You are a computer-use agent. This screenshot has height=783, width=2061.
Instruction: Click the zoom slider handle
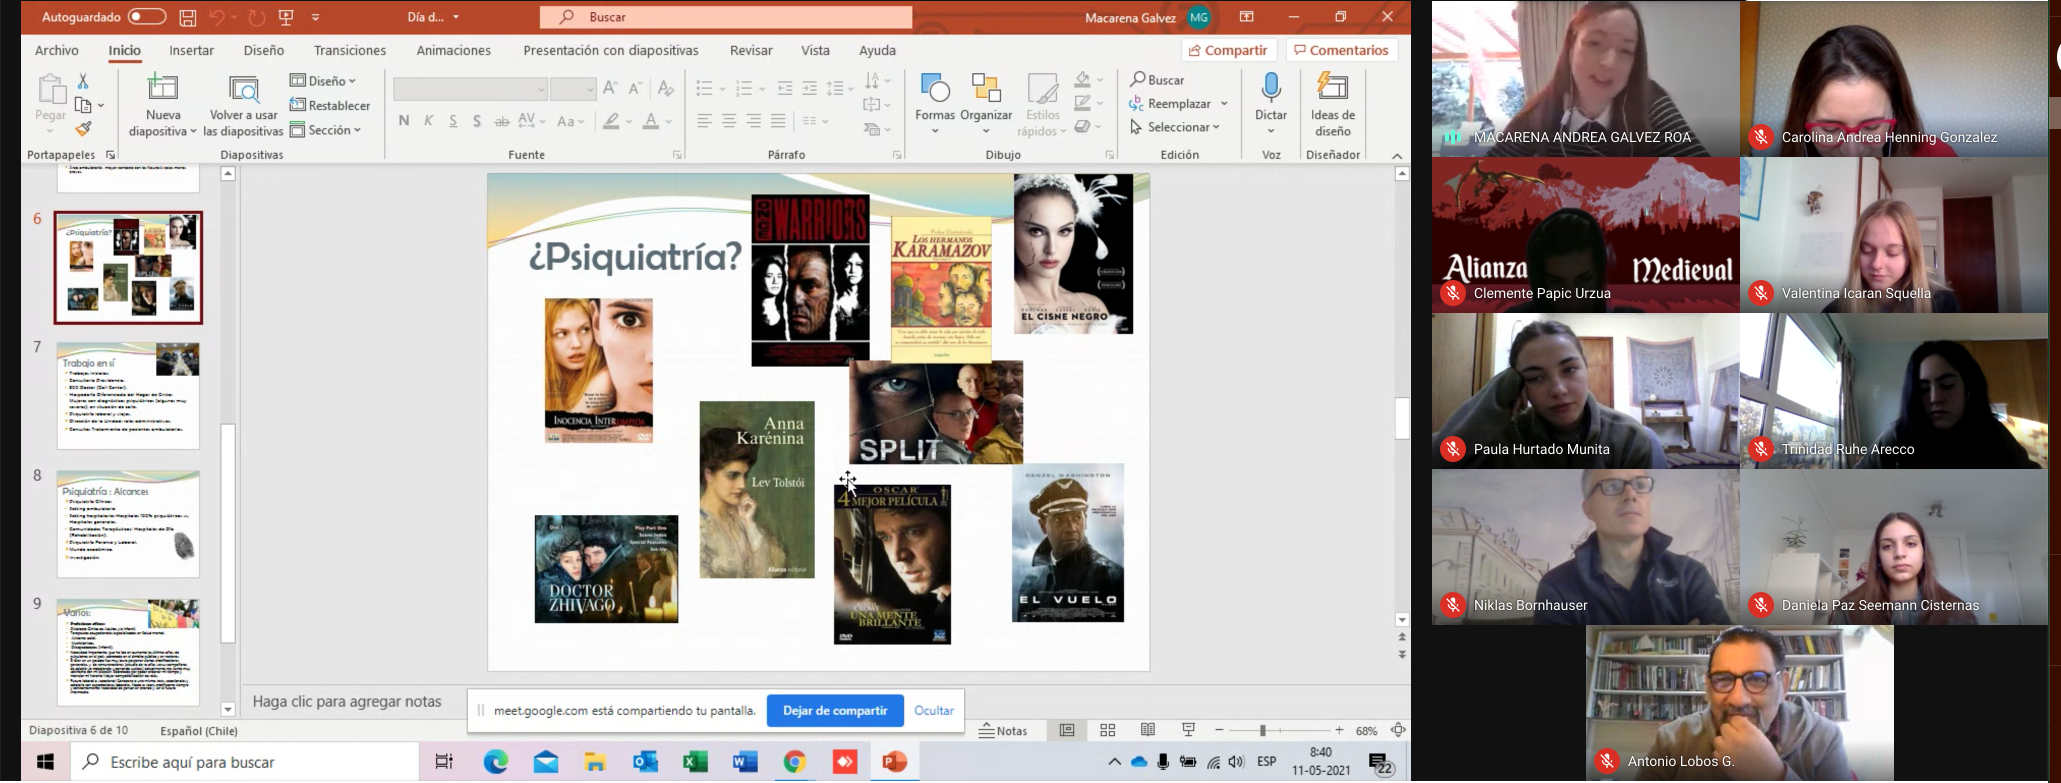coord(1262,731)
